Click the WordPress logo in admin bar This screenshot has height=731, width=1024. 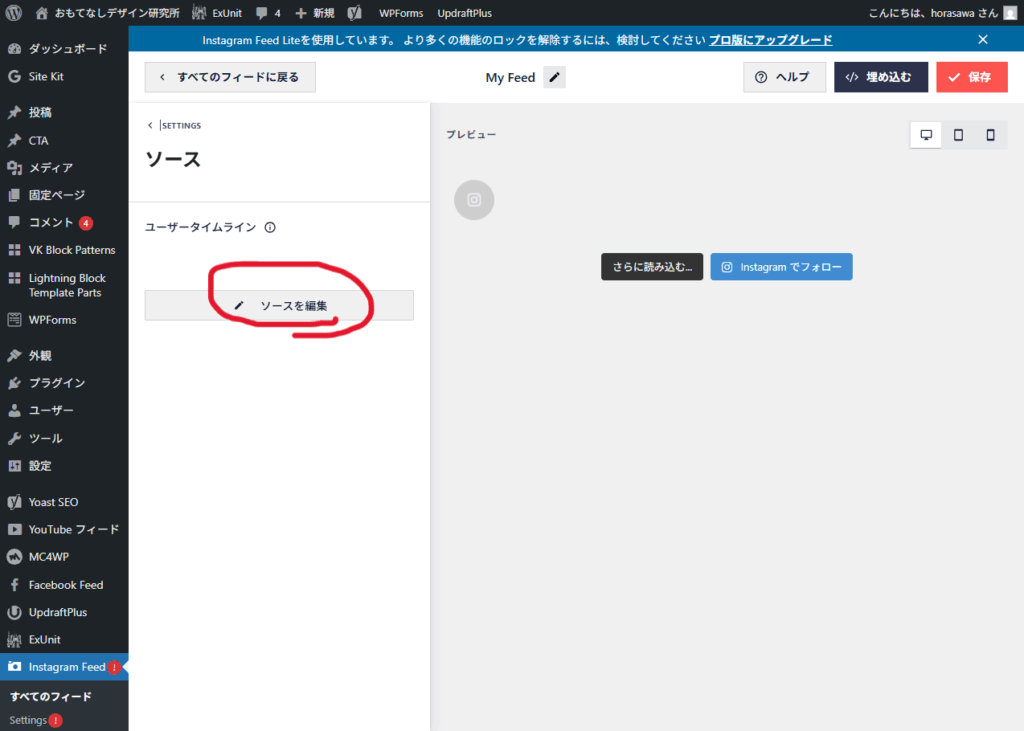13,13
